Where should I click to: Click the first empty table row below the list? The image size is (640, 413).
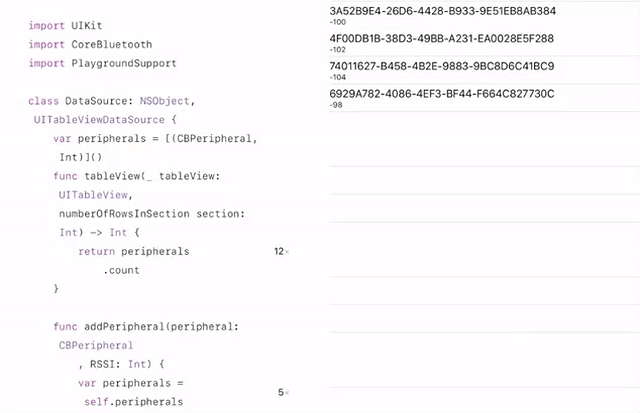tap(484, 136)
